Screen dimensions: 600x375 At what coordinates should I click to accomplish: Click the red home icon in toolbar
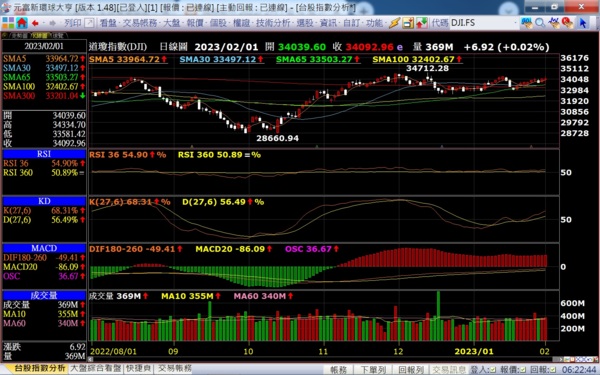22,23
